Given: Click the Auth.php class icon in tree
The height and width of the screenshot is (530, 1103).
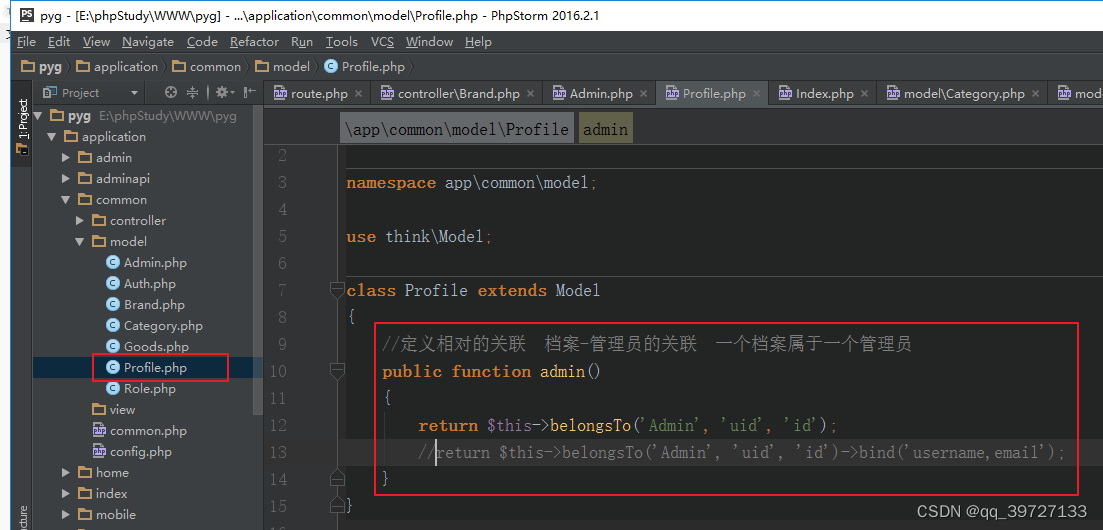Looking at the screenshot, I should tap(113, 284).
